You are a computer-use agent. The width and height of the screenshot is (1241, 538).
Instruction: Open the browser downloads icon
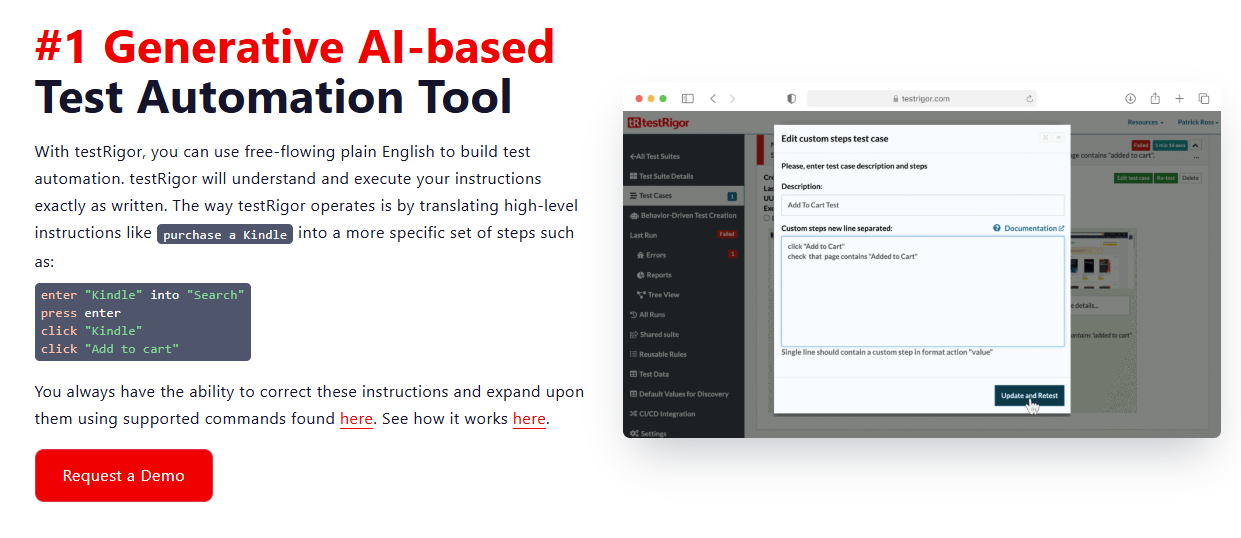(1130, 99)
